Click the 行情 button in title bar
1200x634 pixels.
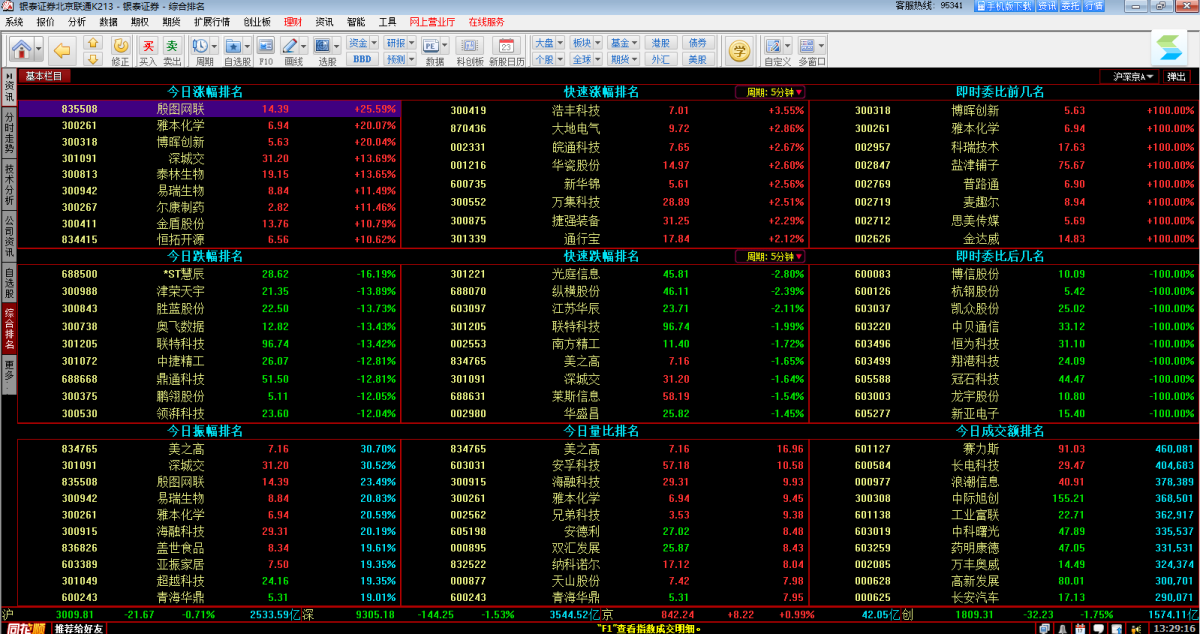pos(1093,6)
